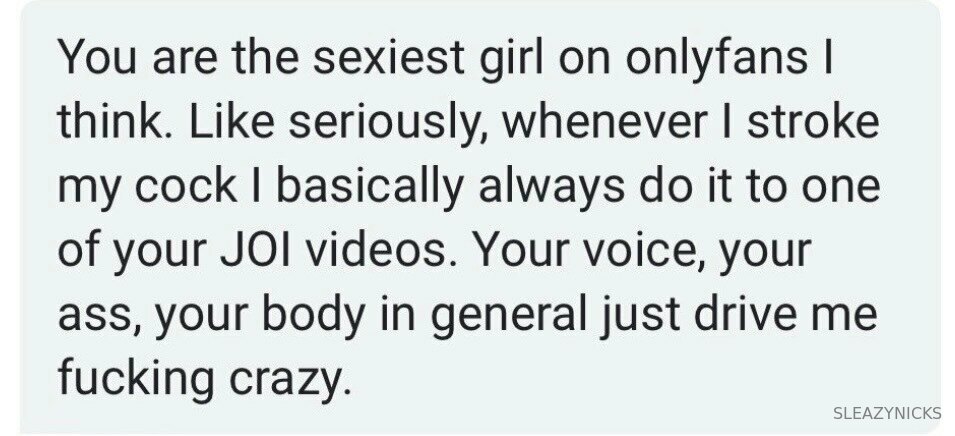Click the word 'crazy' ending the message
The height and width of the screenshot is (436, 955).
(290, 380)
